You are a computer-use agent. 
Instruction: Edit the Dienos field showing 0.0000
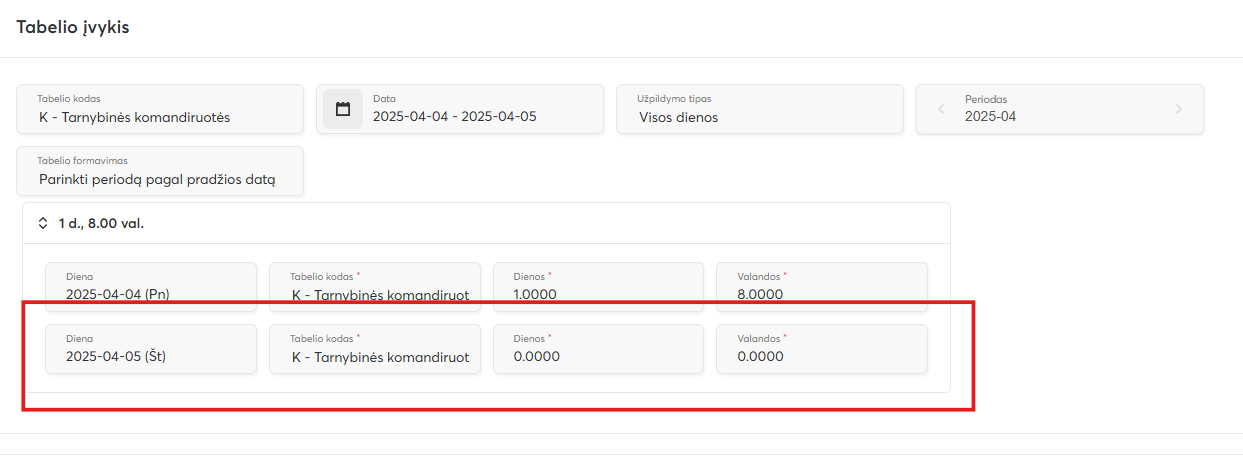[598, 349]
